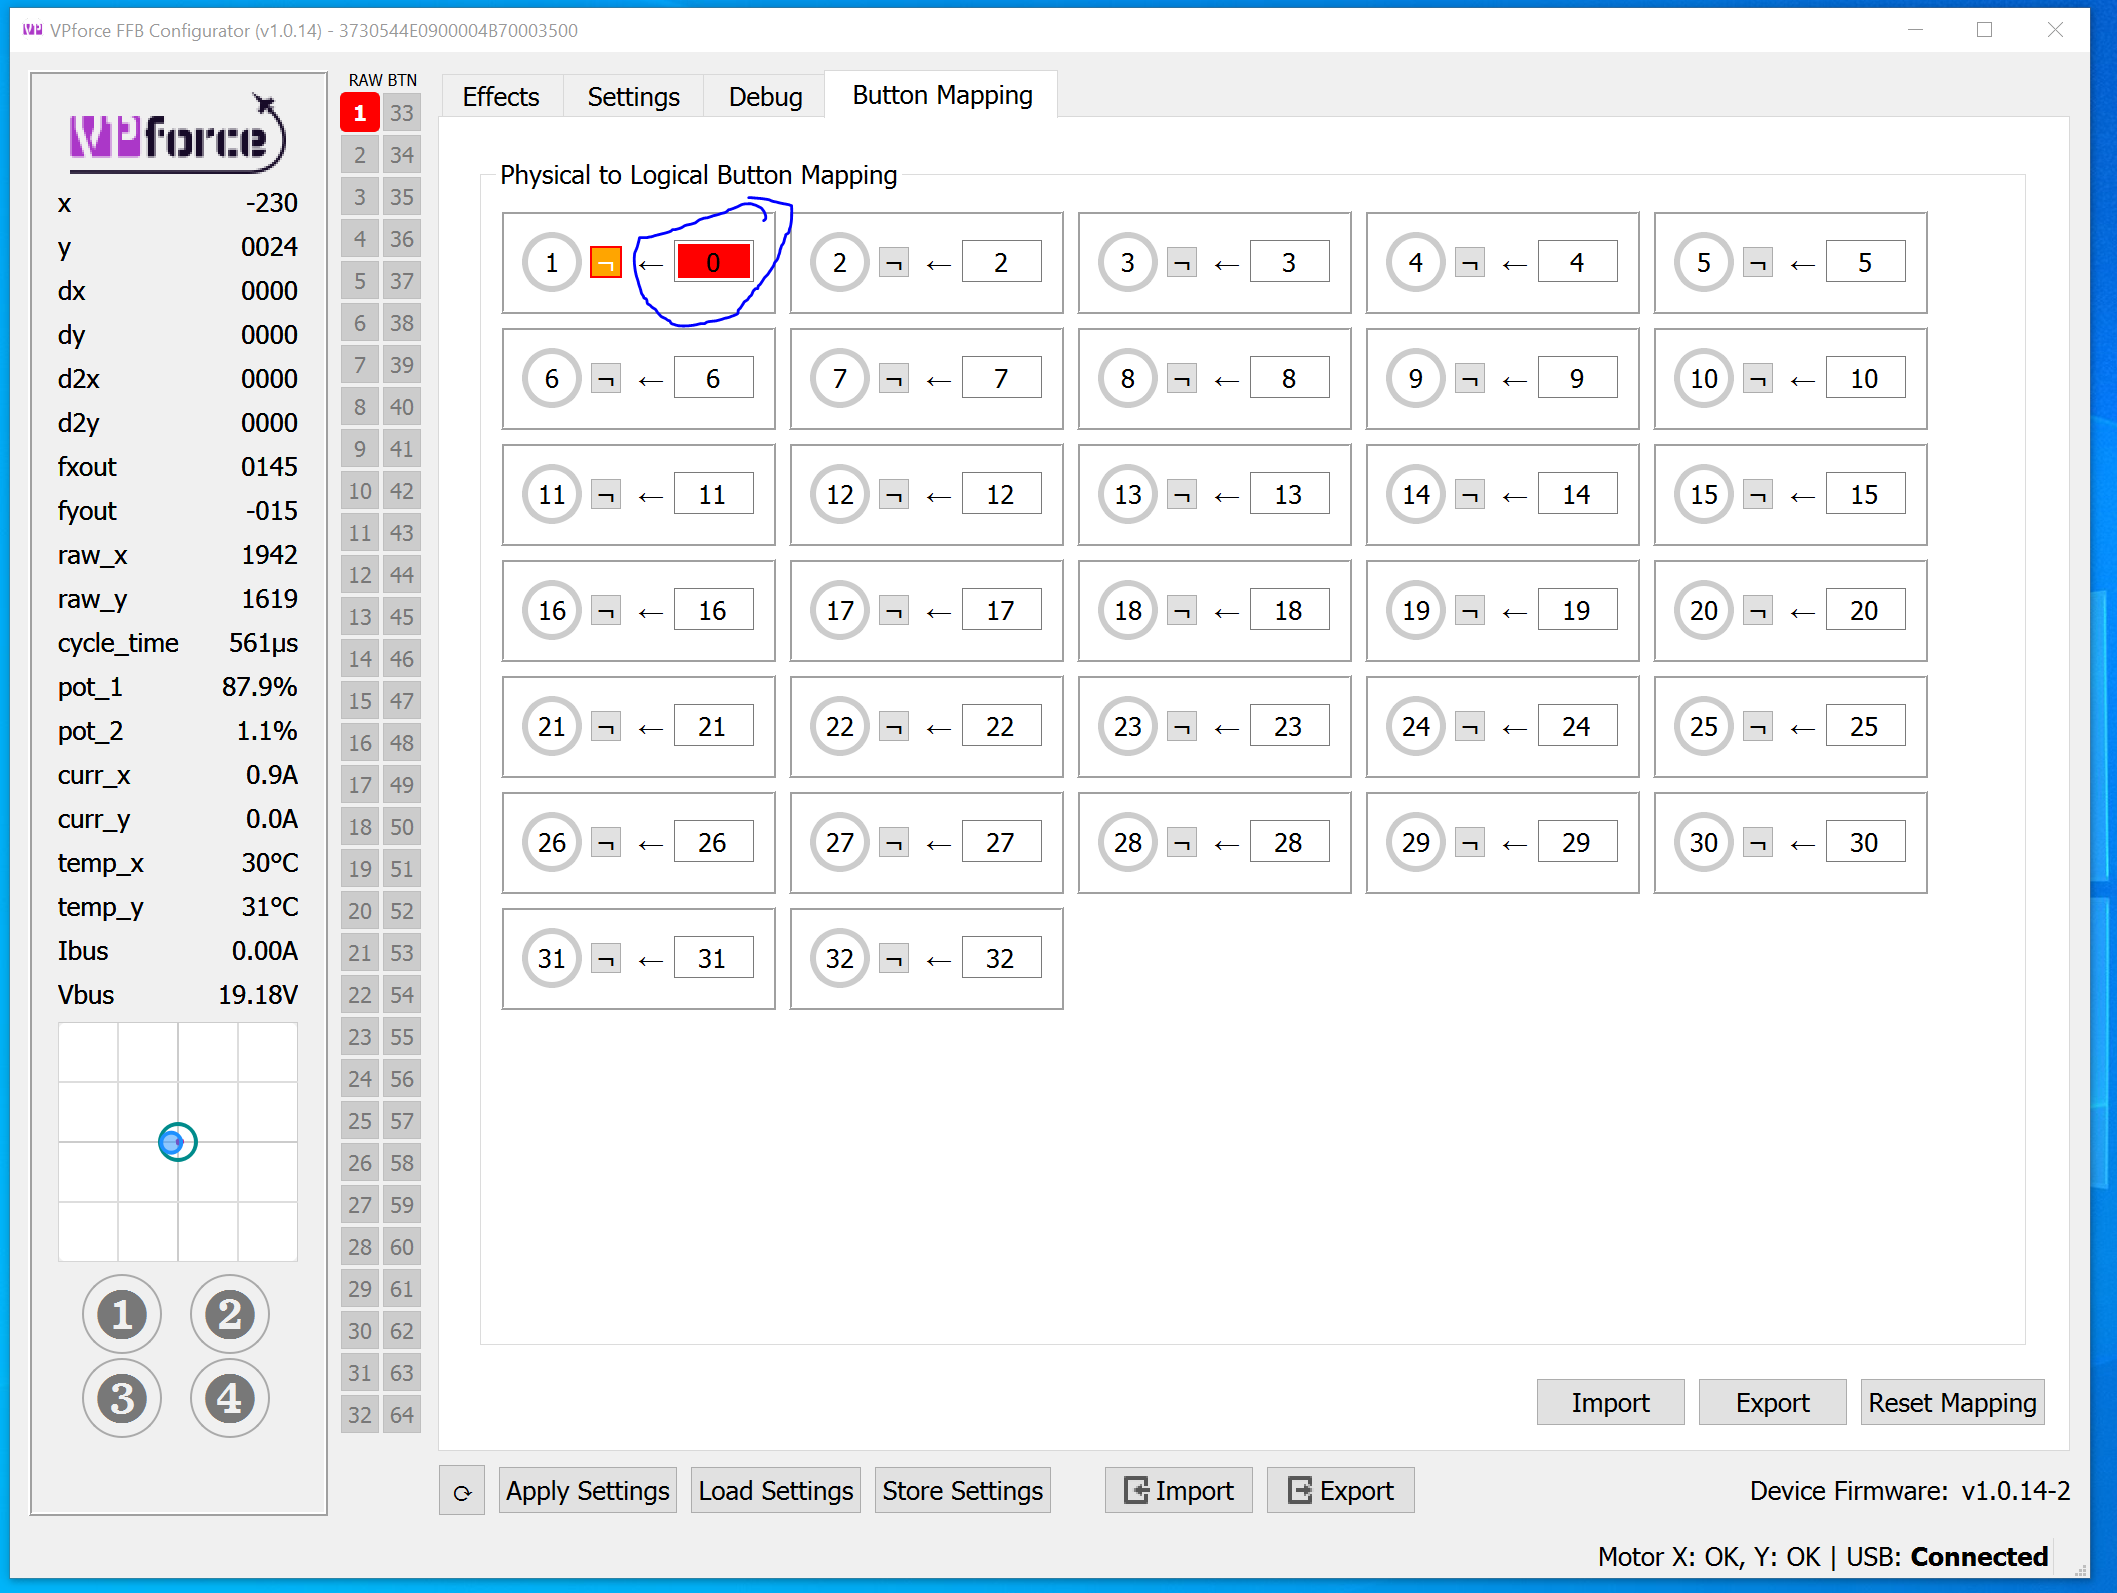Click the bottom Export button with icon

click(1340, 1491)
